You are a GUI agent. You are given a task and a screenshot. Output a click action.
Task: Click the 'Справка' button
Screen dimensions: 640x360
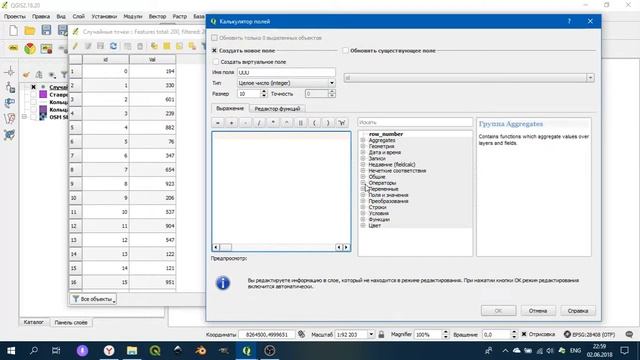tap(578, 311)
